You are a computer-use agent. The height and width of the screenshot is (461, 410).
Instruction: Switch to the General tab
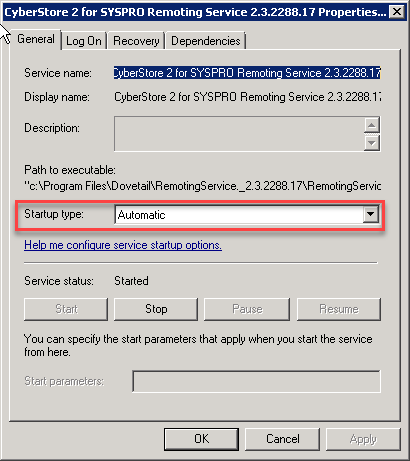click(36, 39)
